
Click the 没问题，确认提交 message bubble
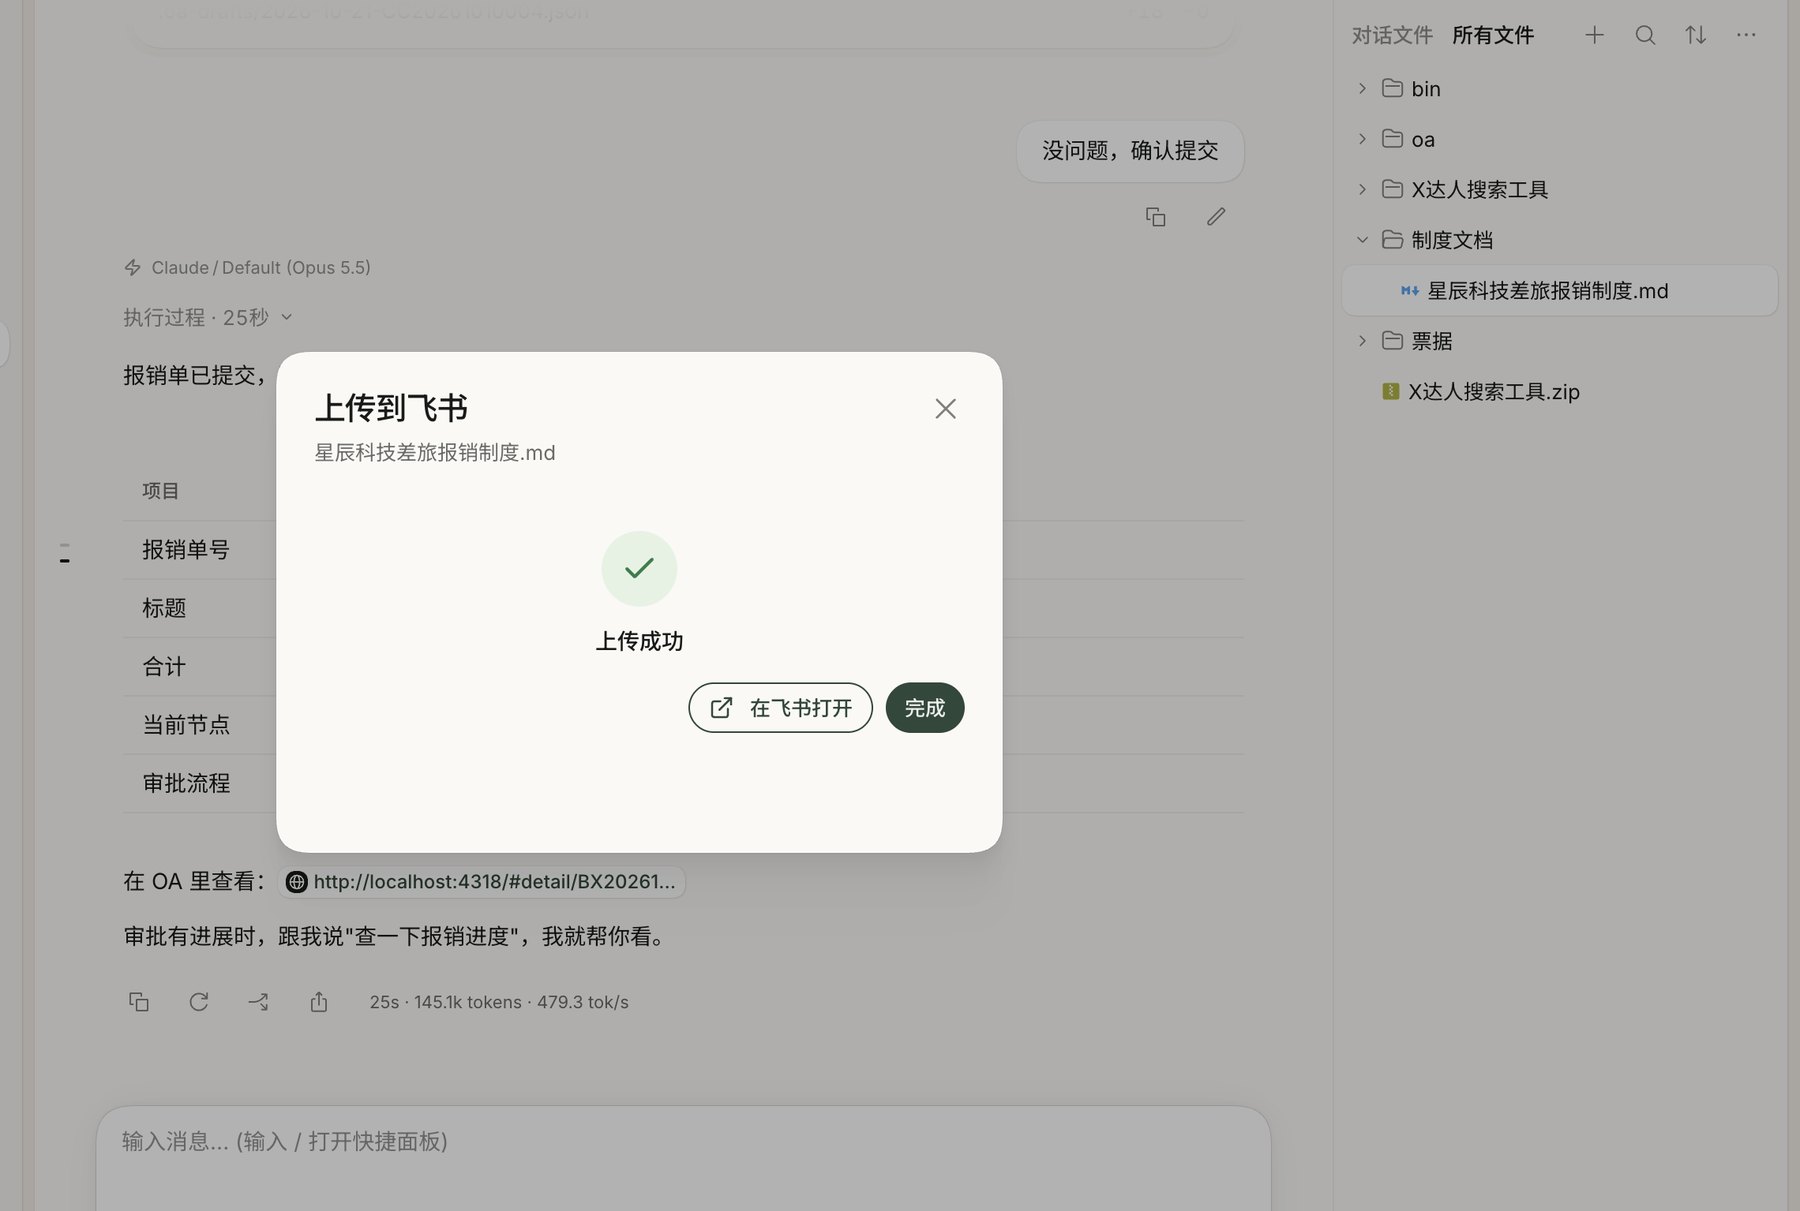[x=1130, y=151]
